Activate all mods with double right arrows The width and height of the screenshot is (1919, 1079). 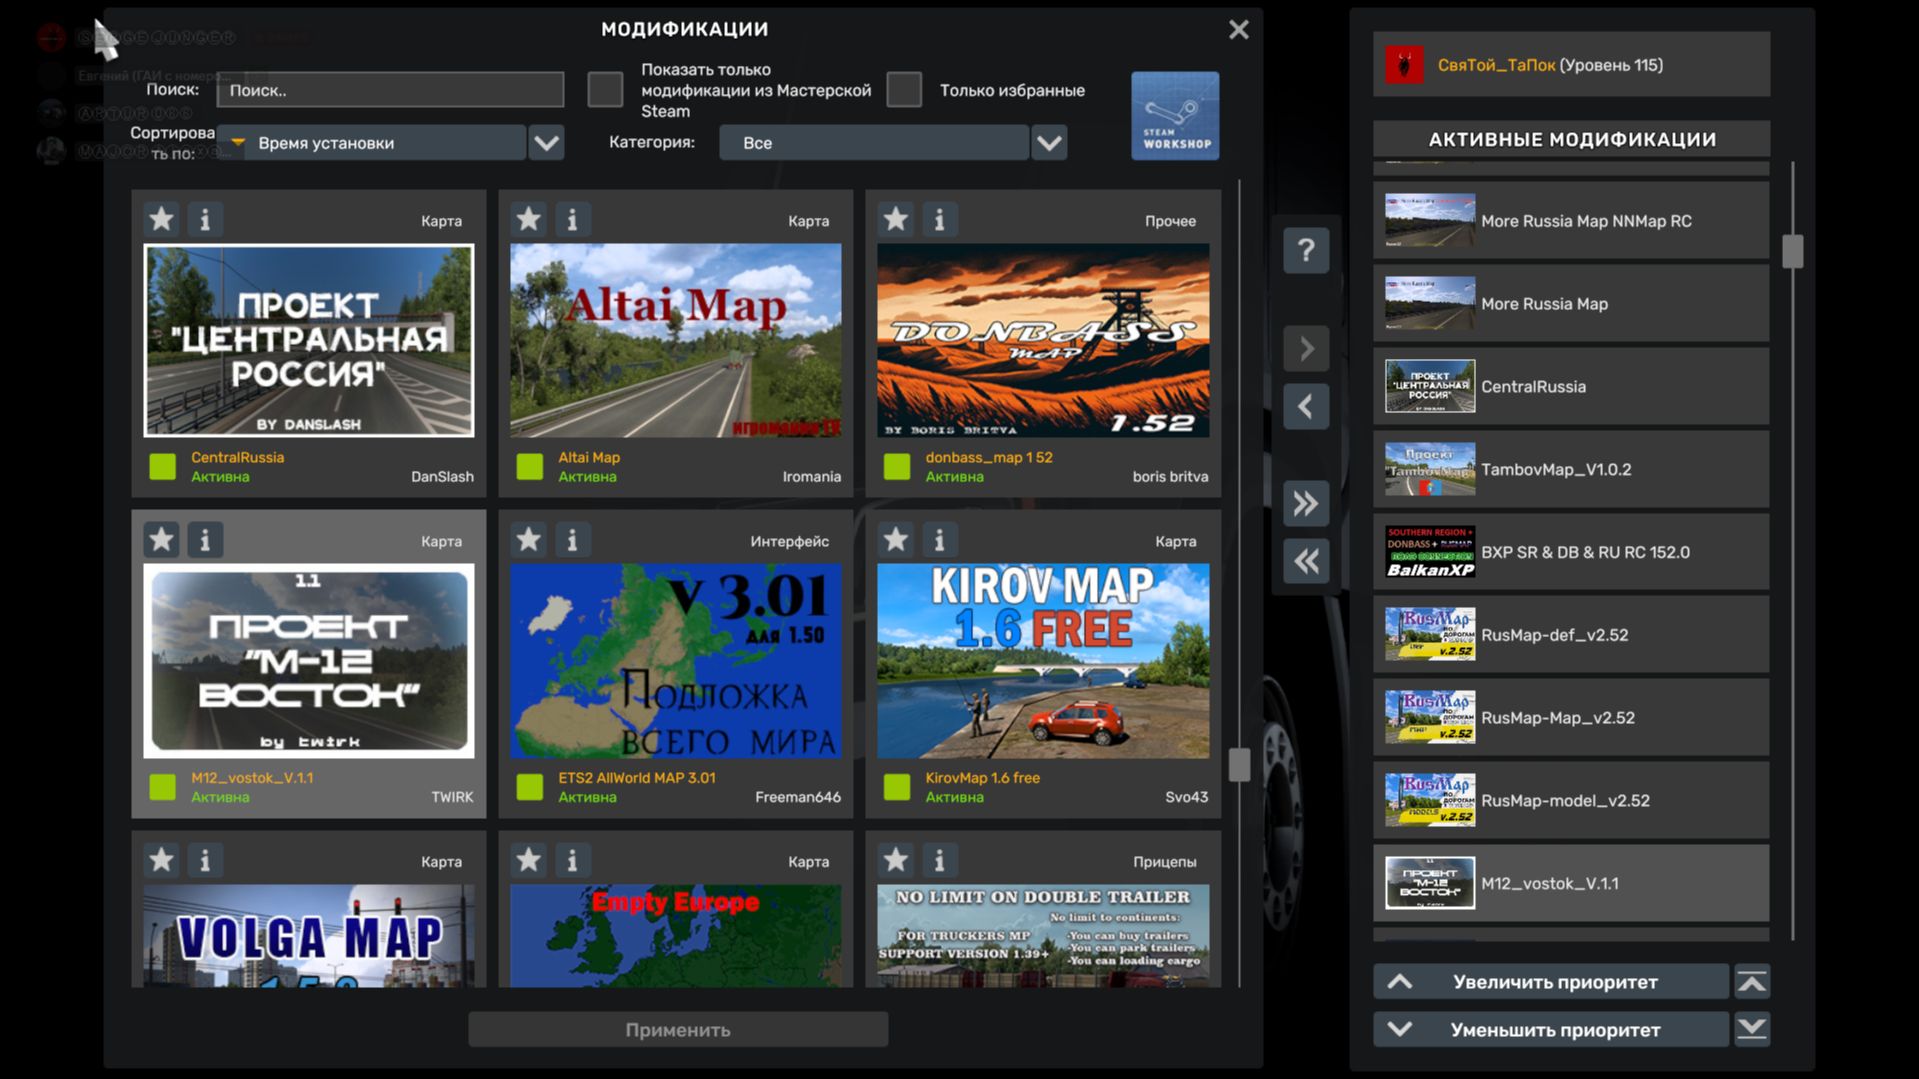[1306, 503]
